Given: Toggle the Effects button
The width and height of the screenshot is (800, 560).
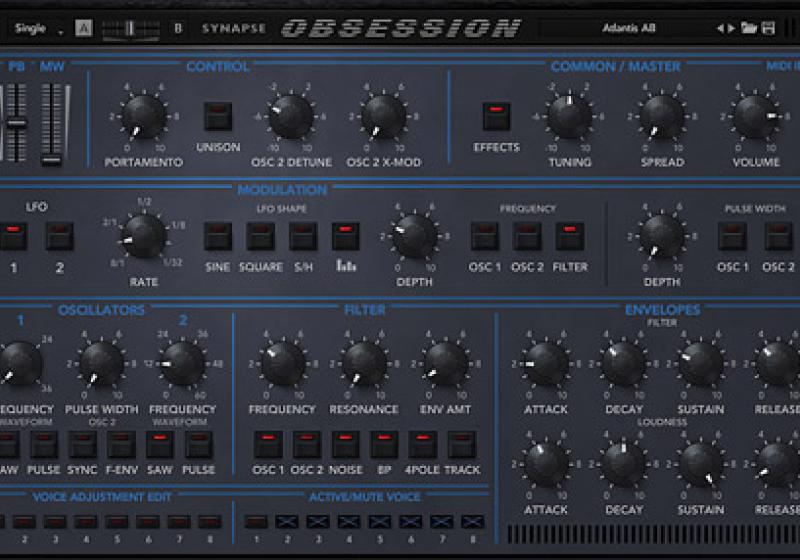Looking at the screenshot, I should click(x=496, y=116).
